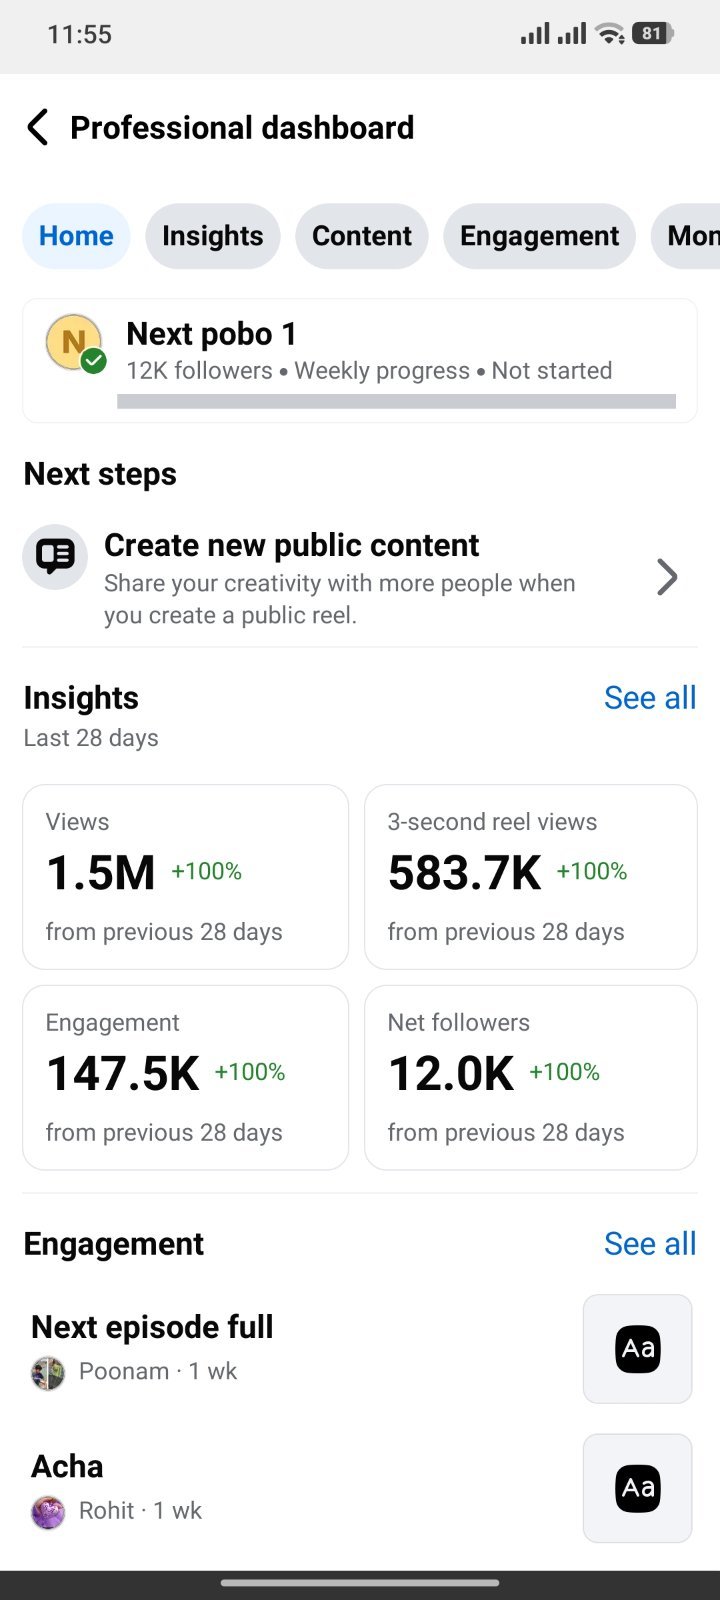The width and height of the screenshot is (720, 1600).
Task: Switch to the Insights tab
Action: coord(213,236)
